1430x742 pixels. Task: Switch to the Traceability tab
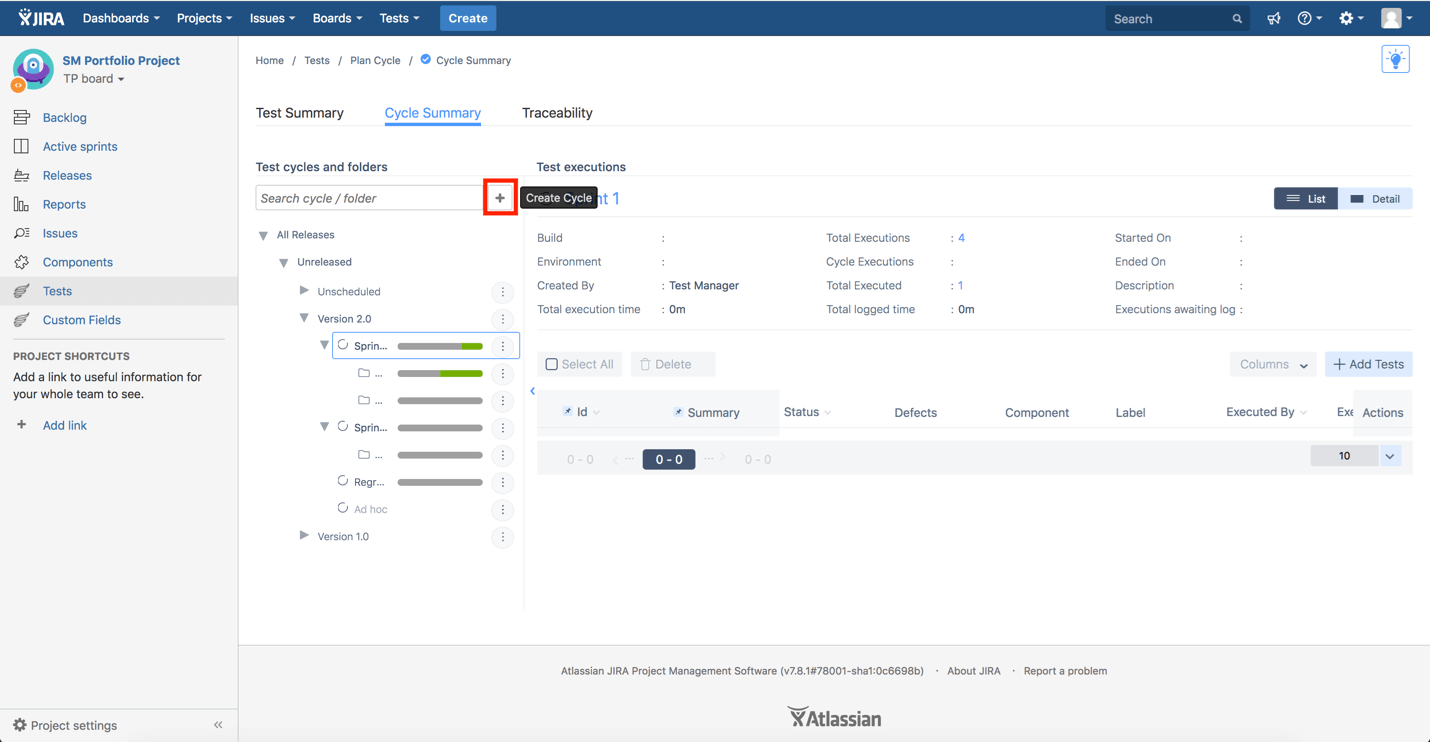[x=557, y=113]
